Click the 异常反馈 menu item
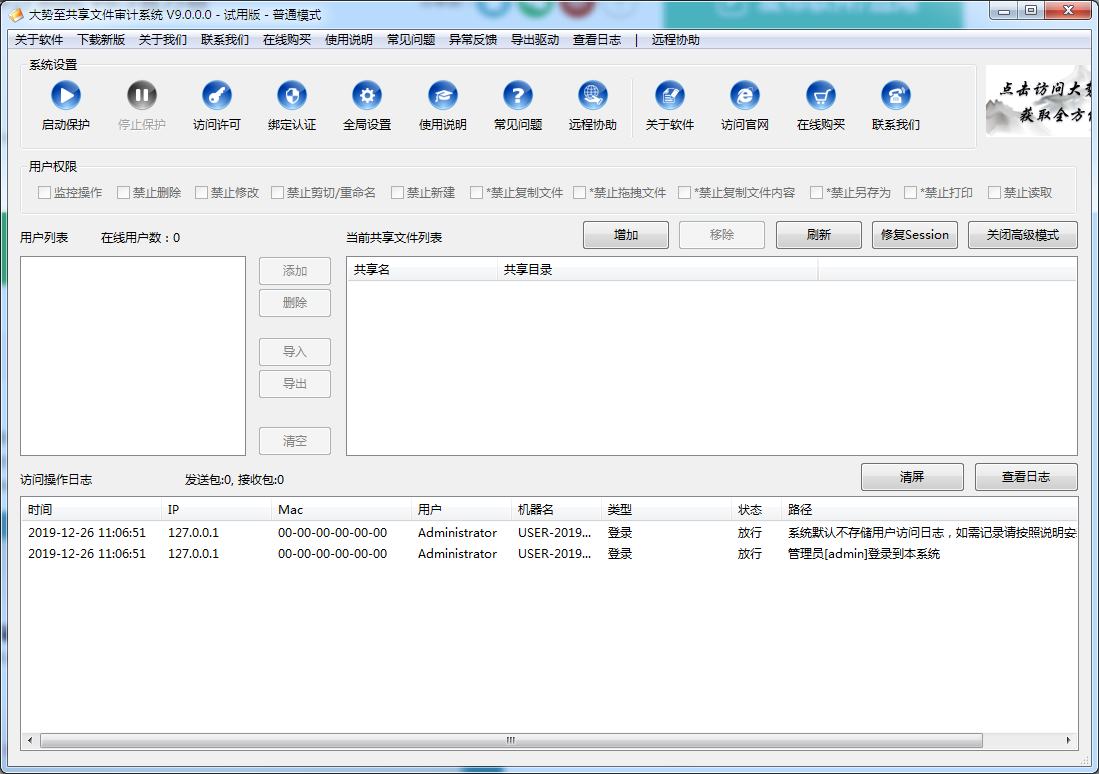The width and height of the screenshot is (1099, 774). point(473,40)
